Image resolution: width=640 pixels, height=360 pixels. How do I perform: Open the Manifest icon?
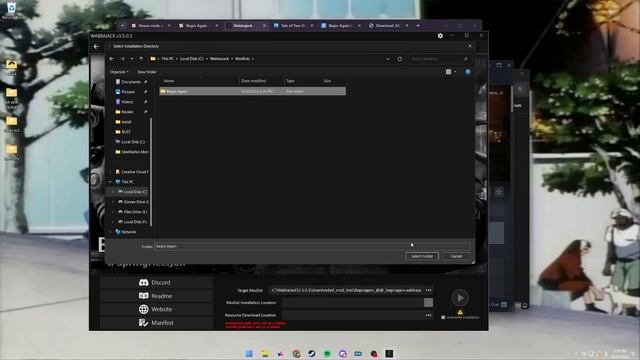(x=143, y=322)
